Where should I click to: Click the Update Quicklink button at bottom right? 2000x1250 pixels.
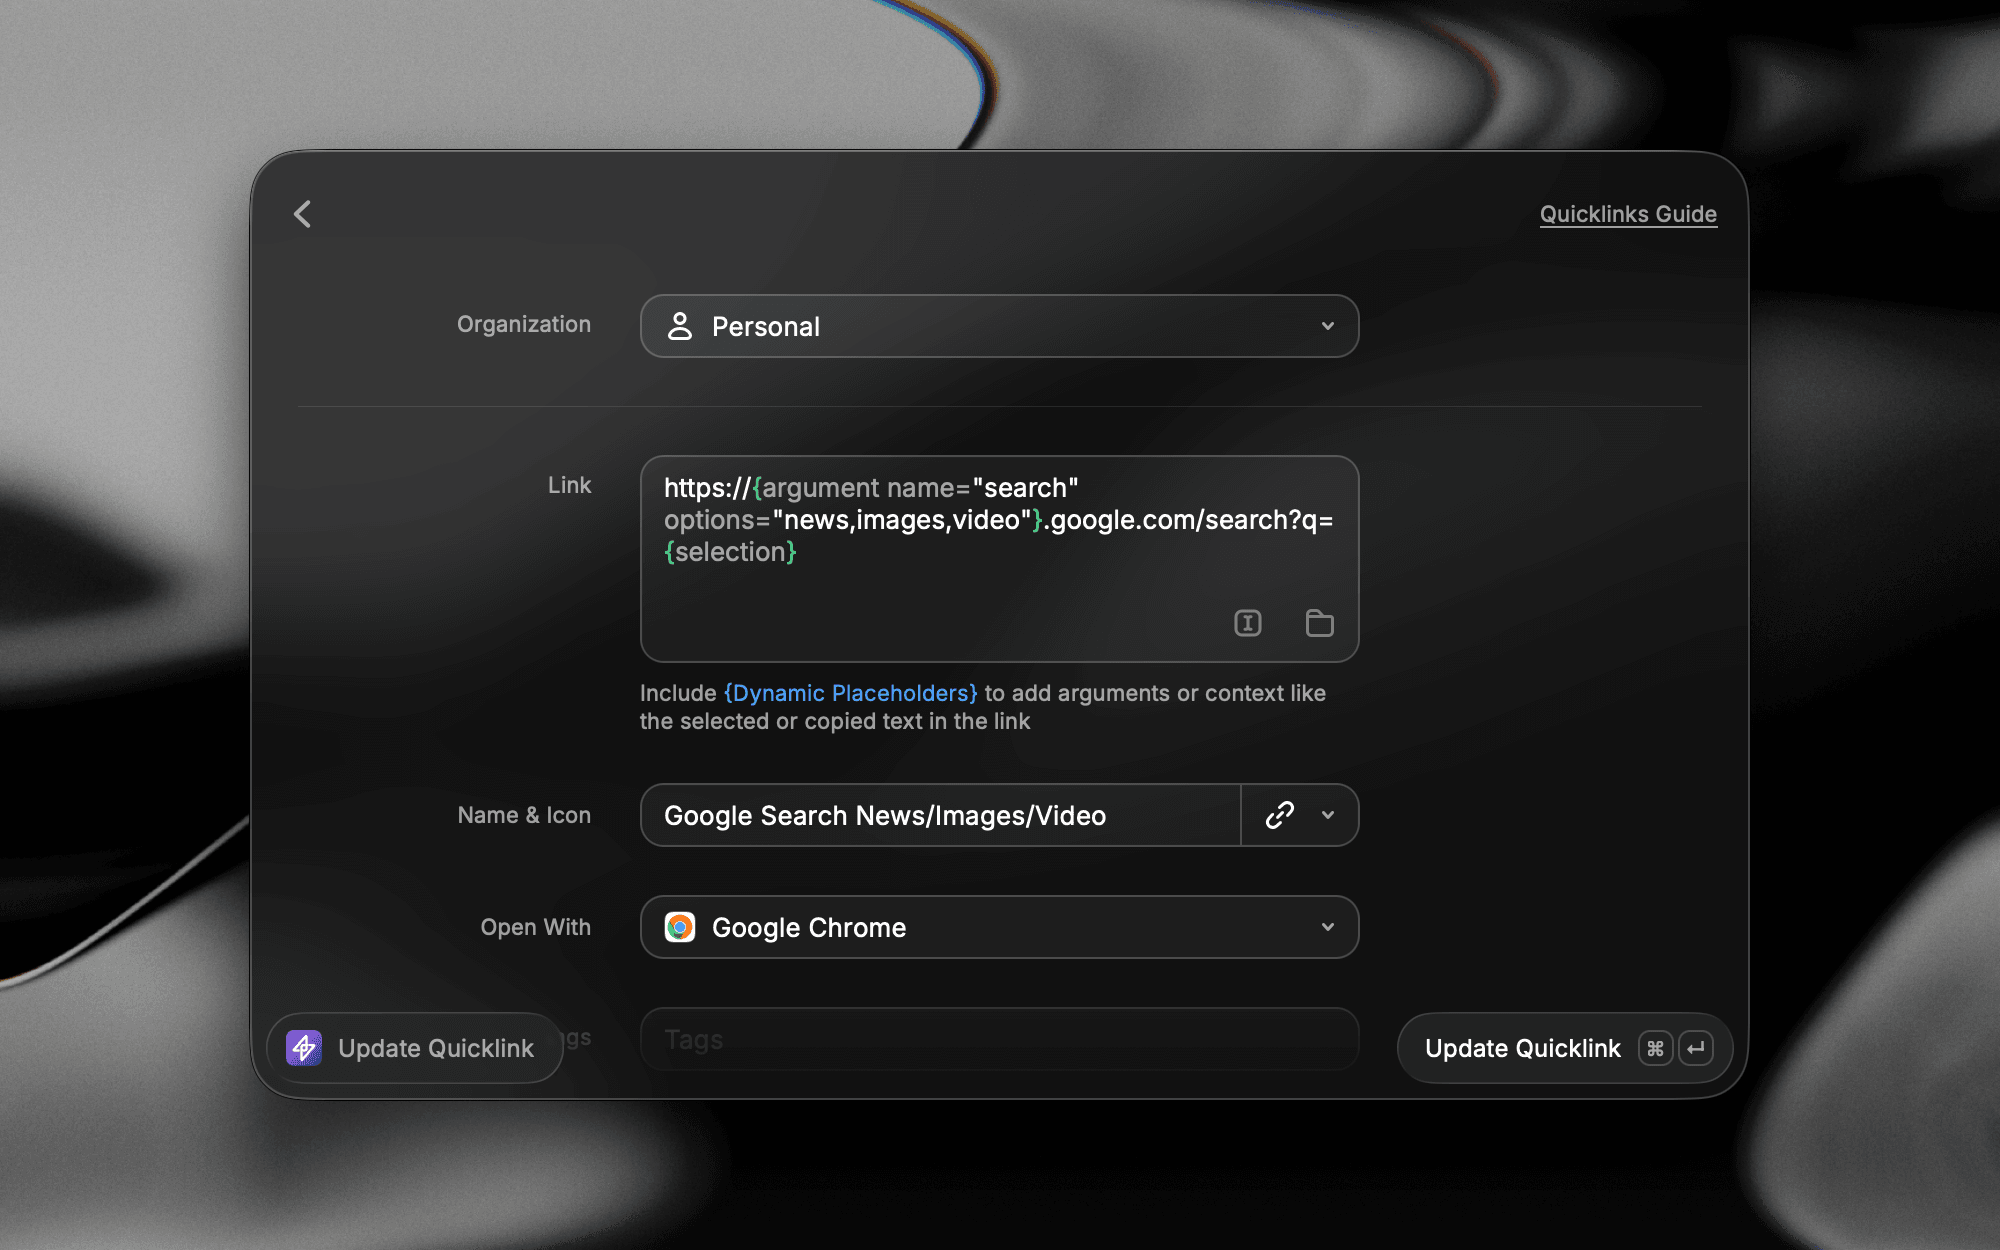click(1564, 1048)
